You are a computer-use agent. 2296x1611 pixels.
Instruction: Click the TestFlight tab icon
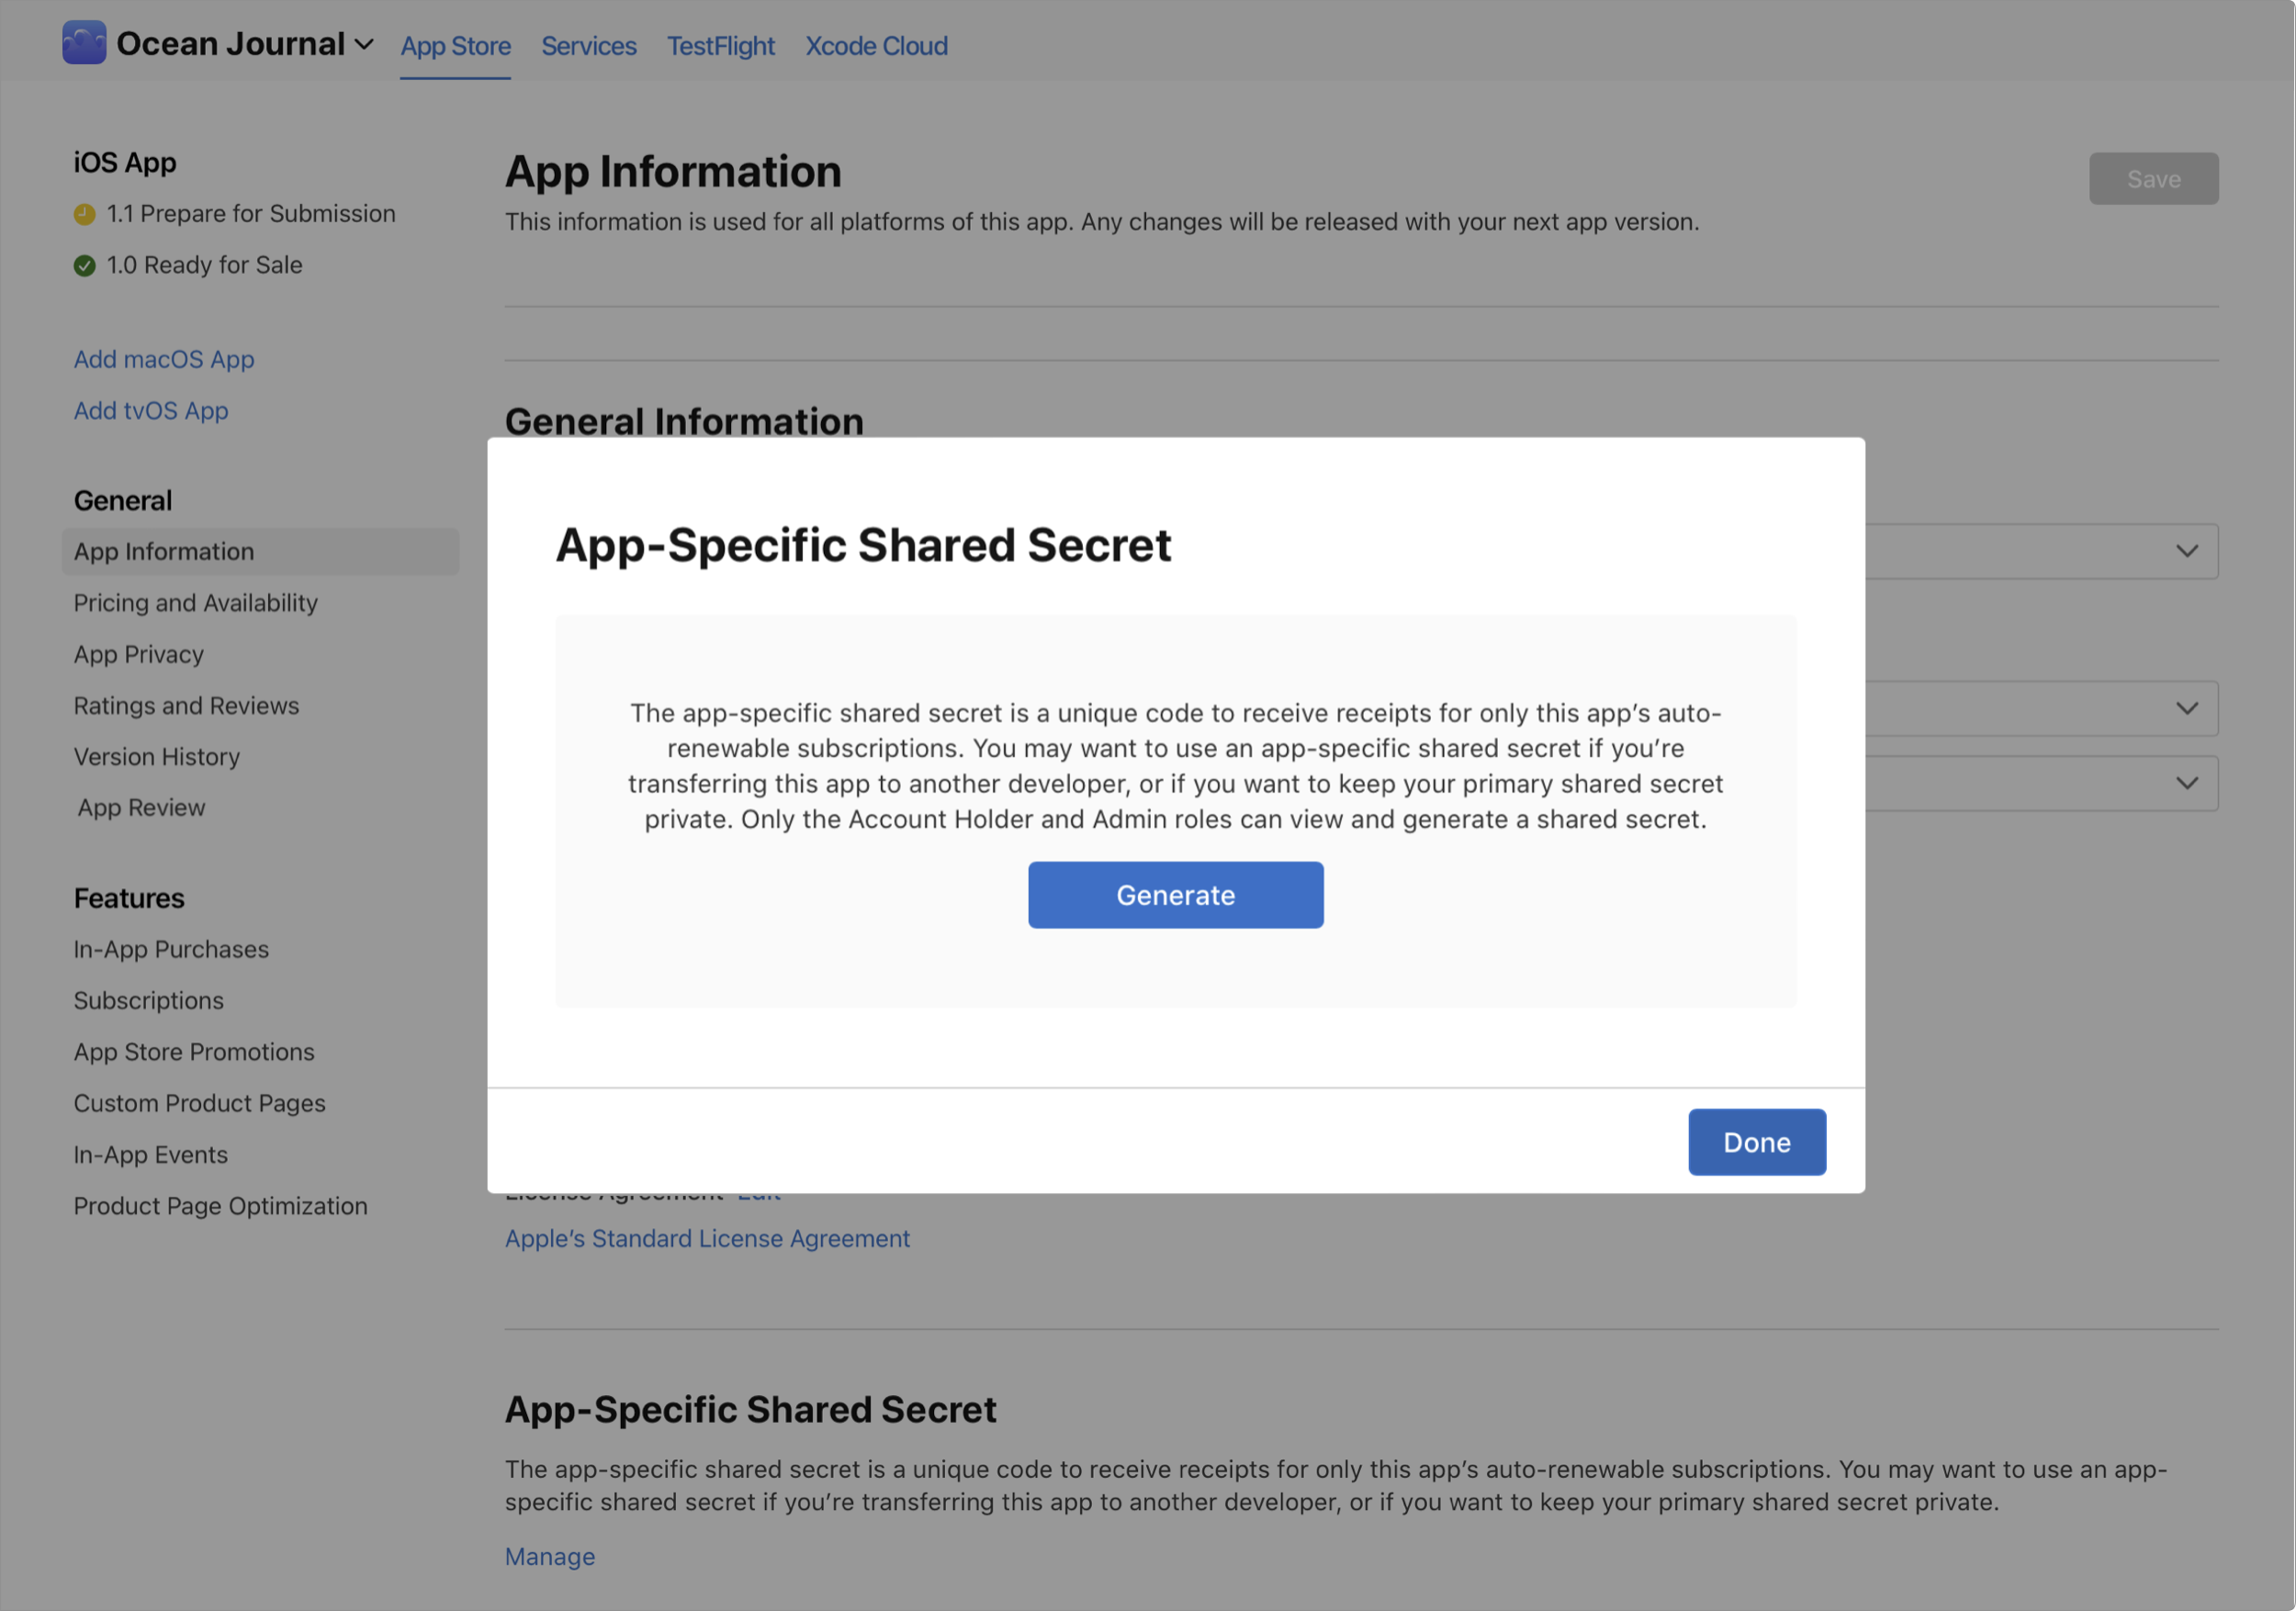pyautogui.click(x=721, y=44)
